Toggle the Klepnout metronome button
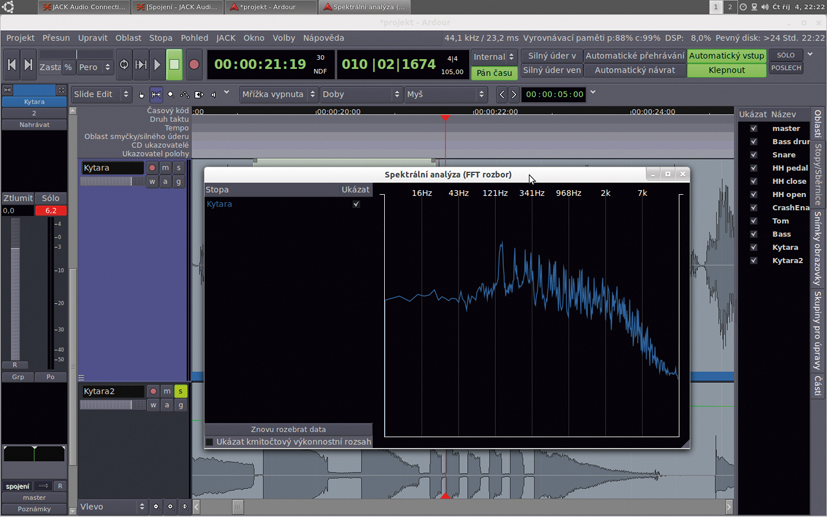827x517 pixels. 727,71
